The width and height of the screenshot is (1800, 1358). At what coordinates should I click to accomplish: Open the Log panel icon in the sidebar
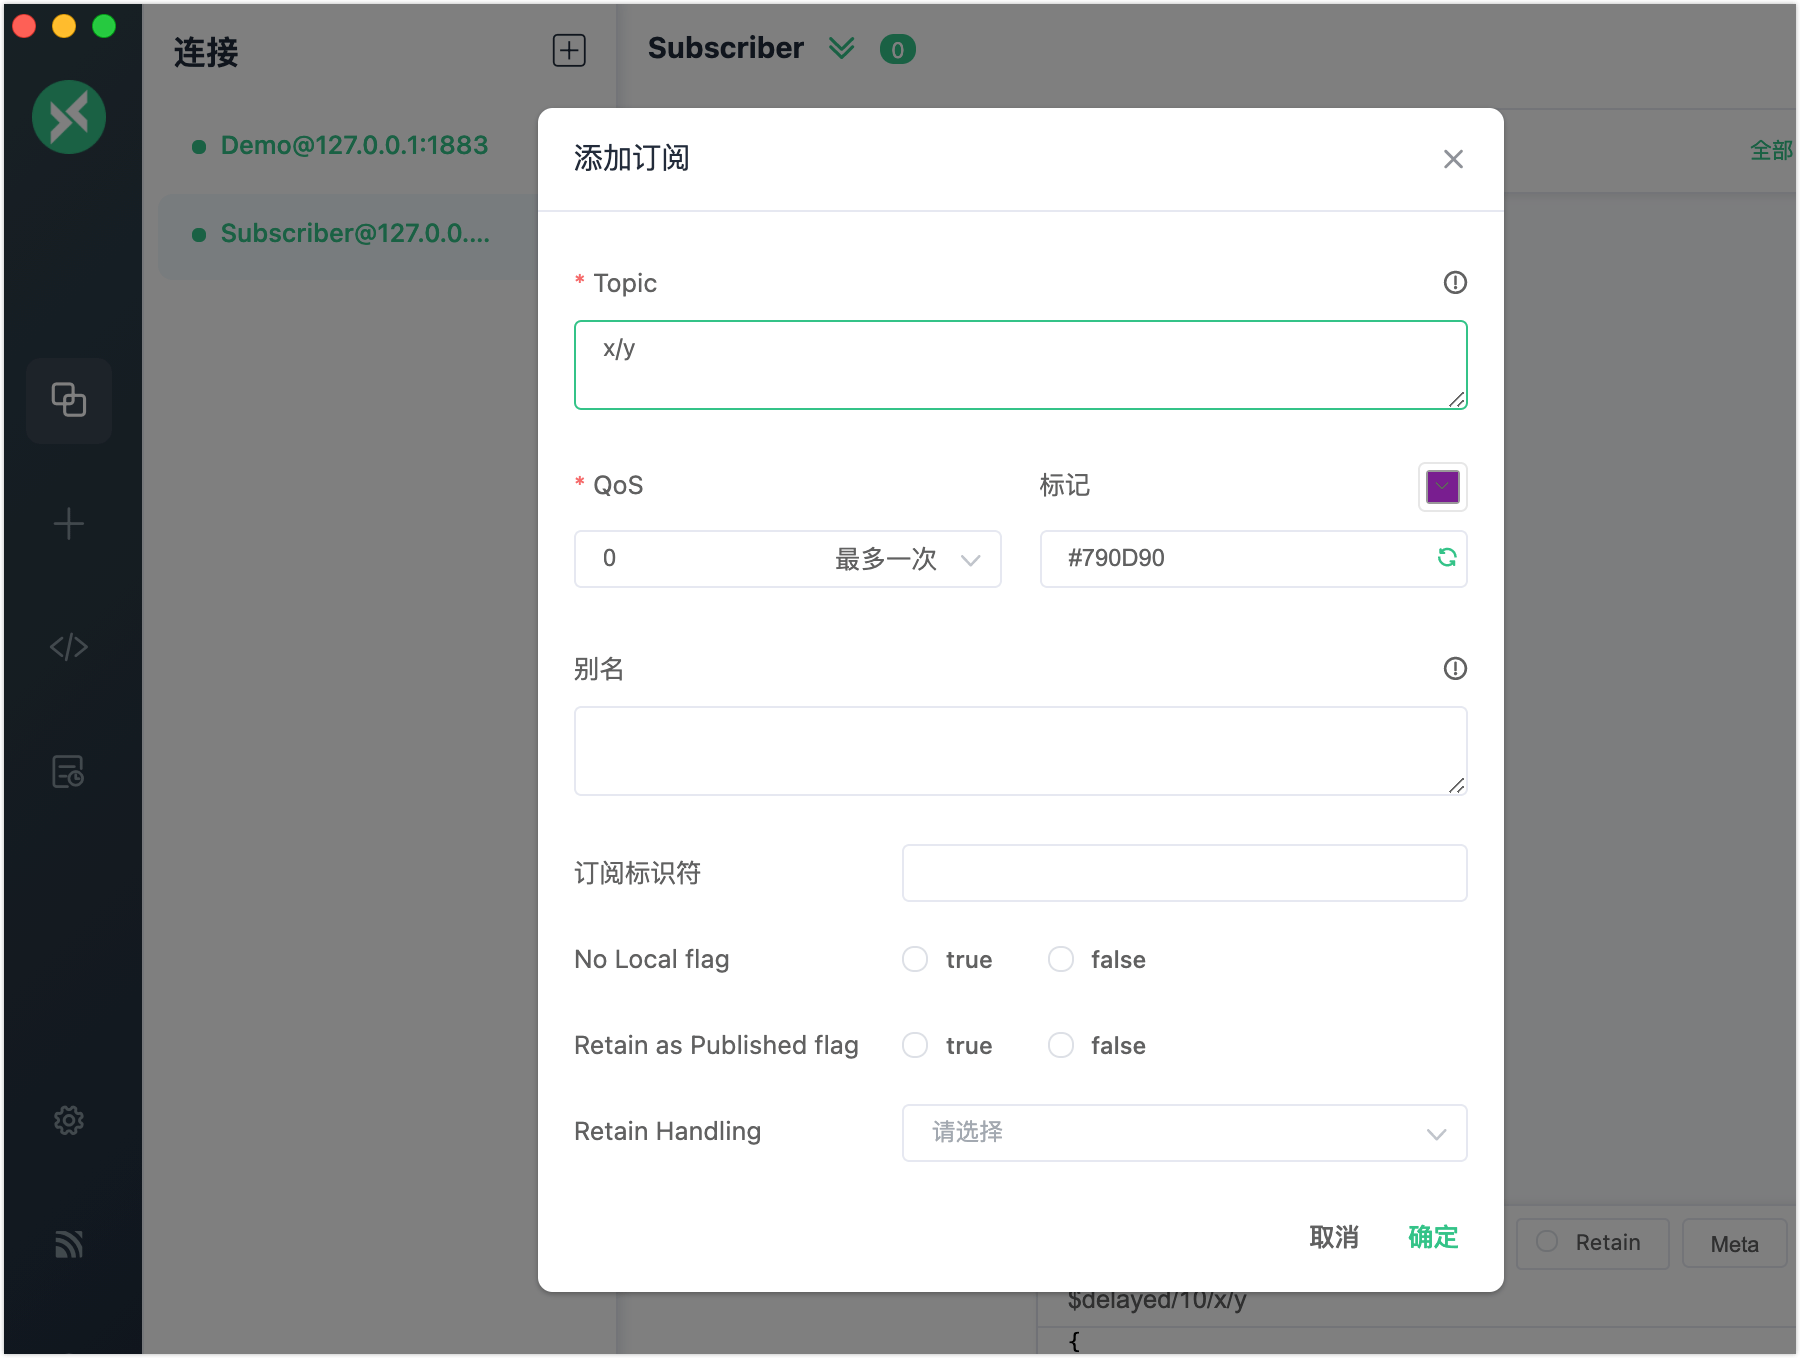coord(67,771)
